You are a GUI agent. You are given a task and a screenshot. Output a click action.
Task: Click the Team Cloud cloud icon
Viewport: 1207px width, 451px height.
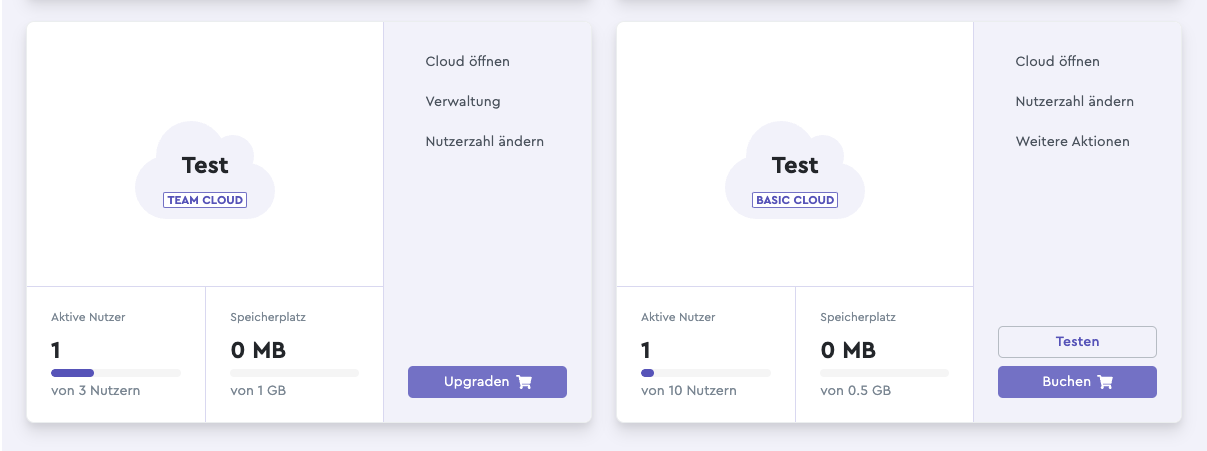coord(205,170)
